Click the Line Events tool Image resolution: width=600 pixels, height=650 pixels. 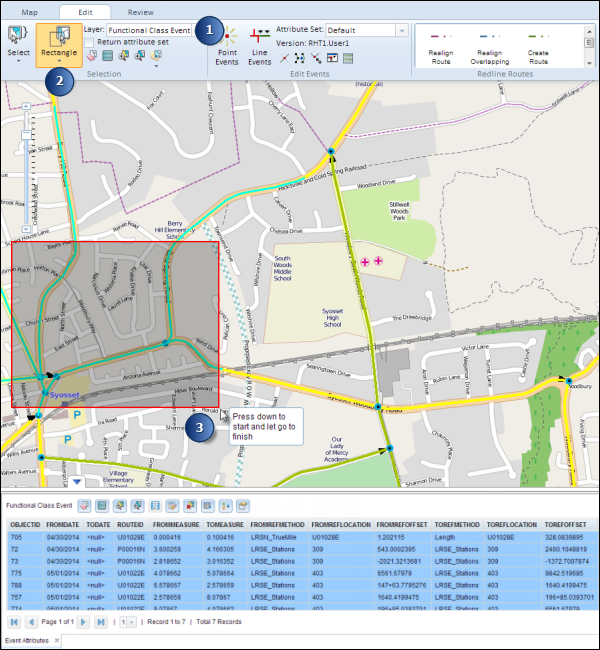(x=259, y=47)
